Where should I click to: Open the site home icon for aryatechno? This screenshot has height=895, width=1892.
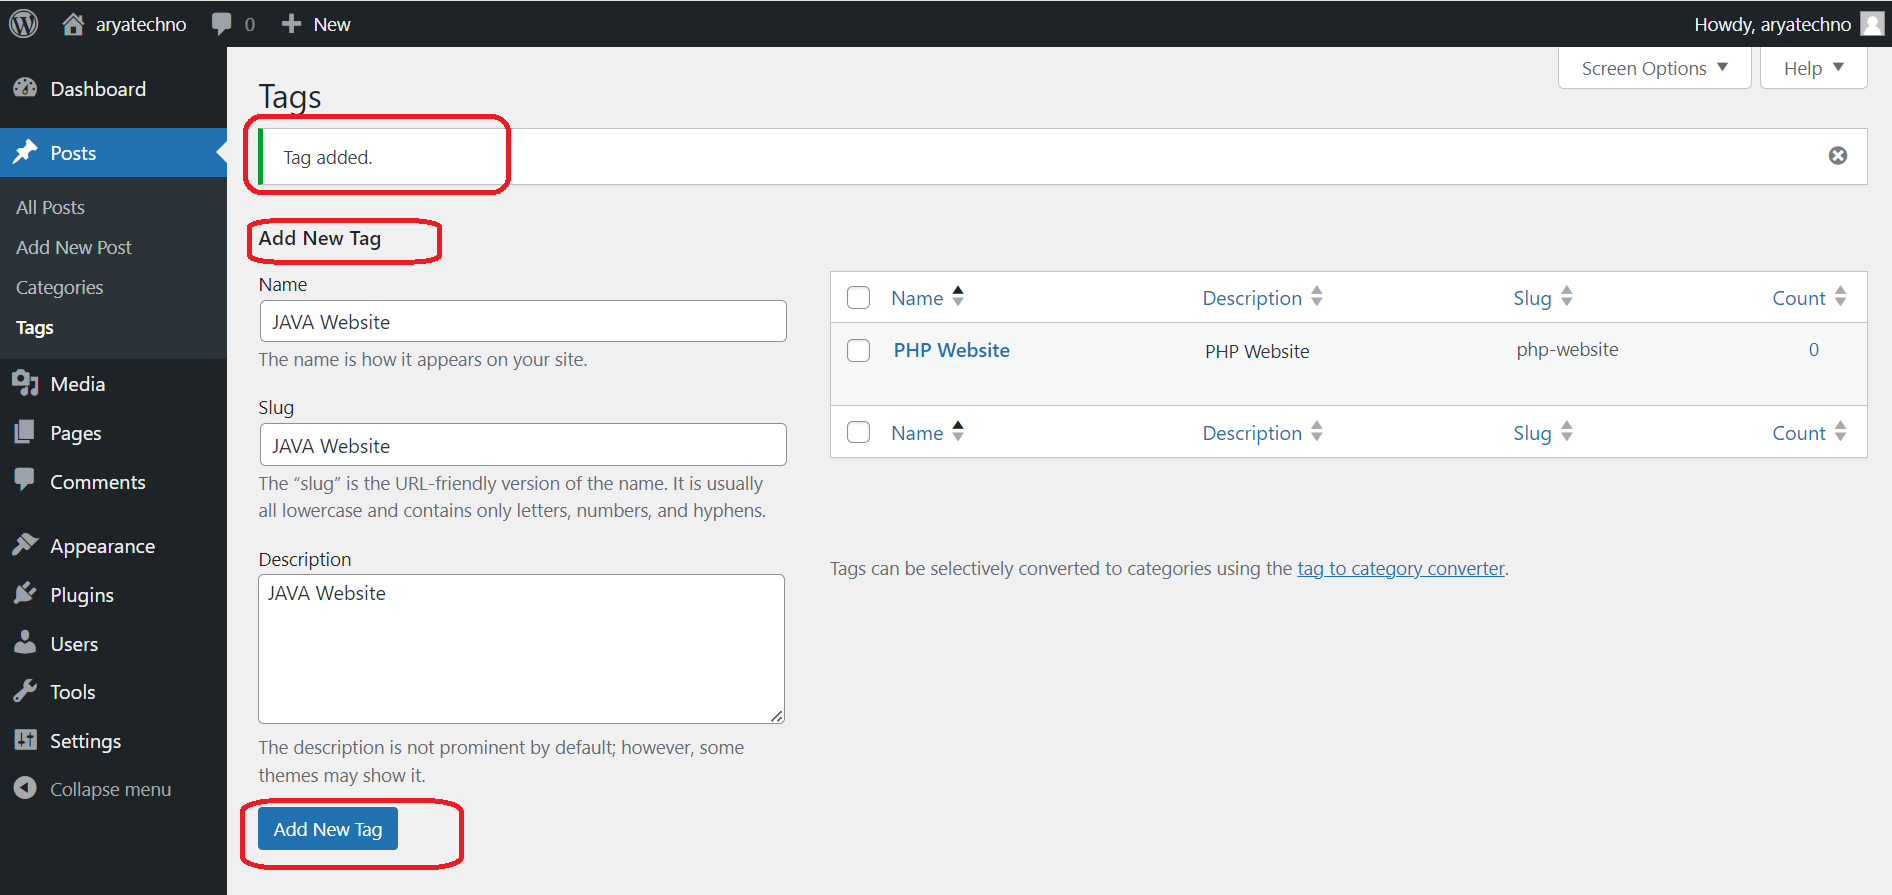click(73, 24)
